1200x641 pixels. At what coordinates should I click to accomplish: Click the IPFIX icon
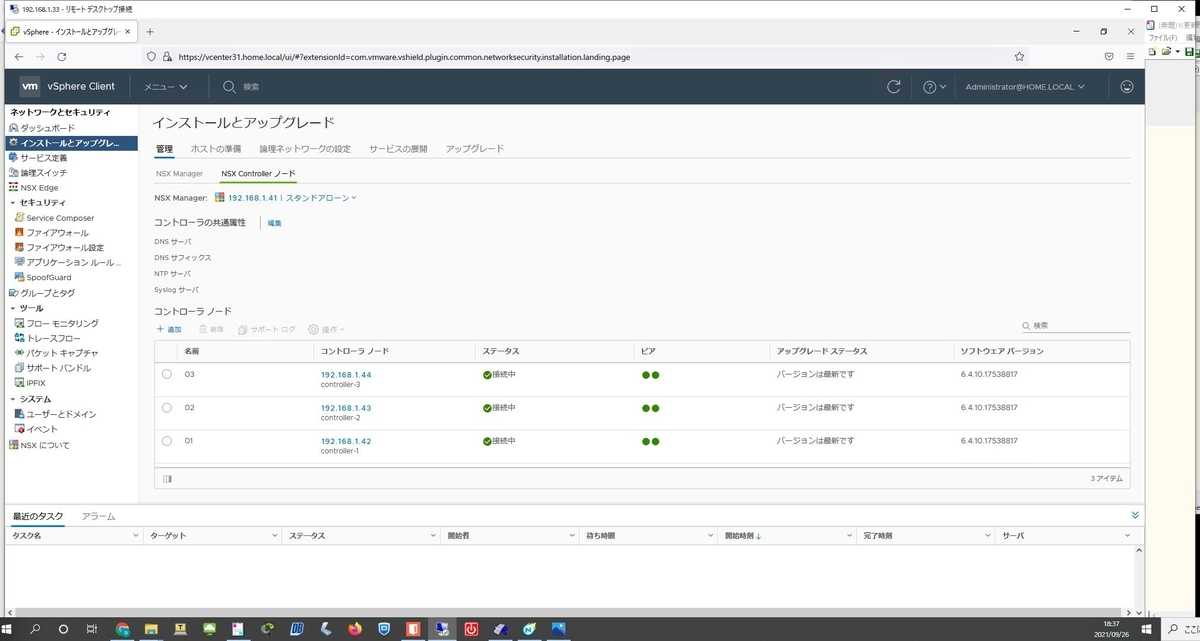[x=19, y=382]
